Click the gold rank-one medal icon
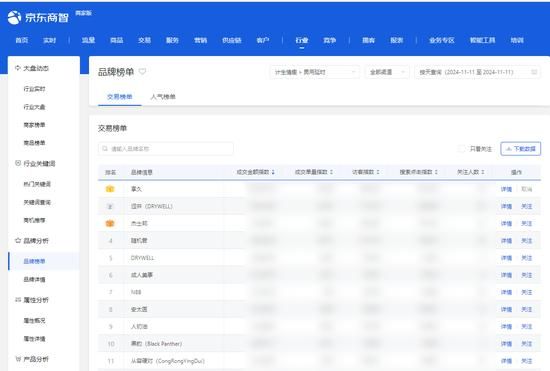The image size is (550, 371). 110,189
